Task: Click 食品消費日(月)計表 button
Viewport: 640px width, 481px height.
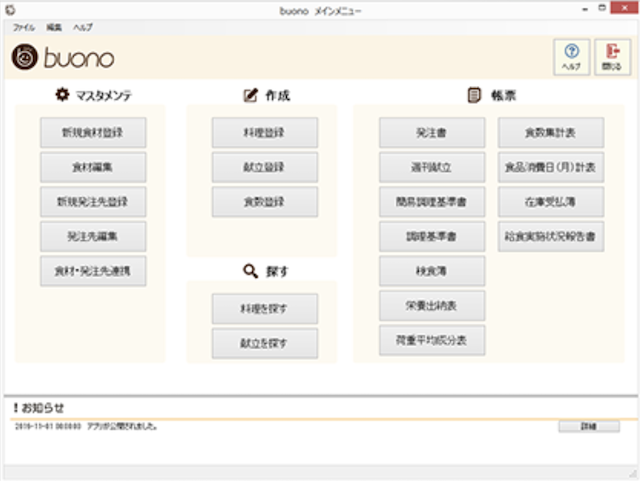Action: pyautogui.click(x=551, y=167)
